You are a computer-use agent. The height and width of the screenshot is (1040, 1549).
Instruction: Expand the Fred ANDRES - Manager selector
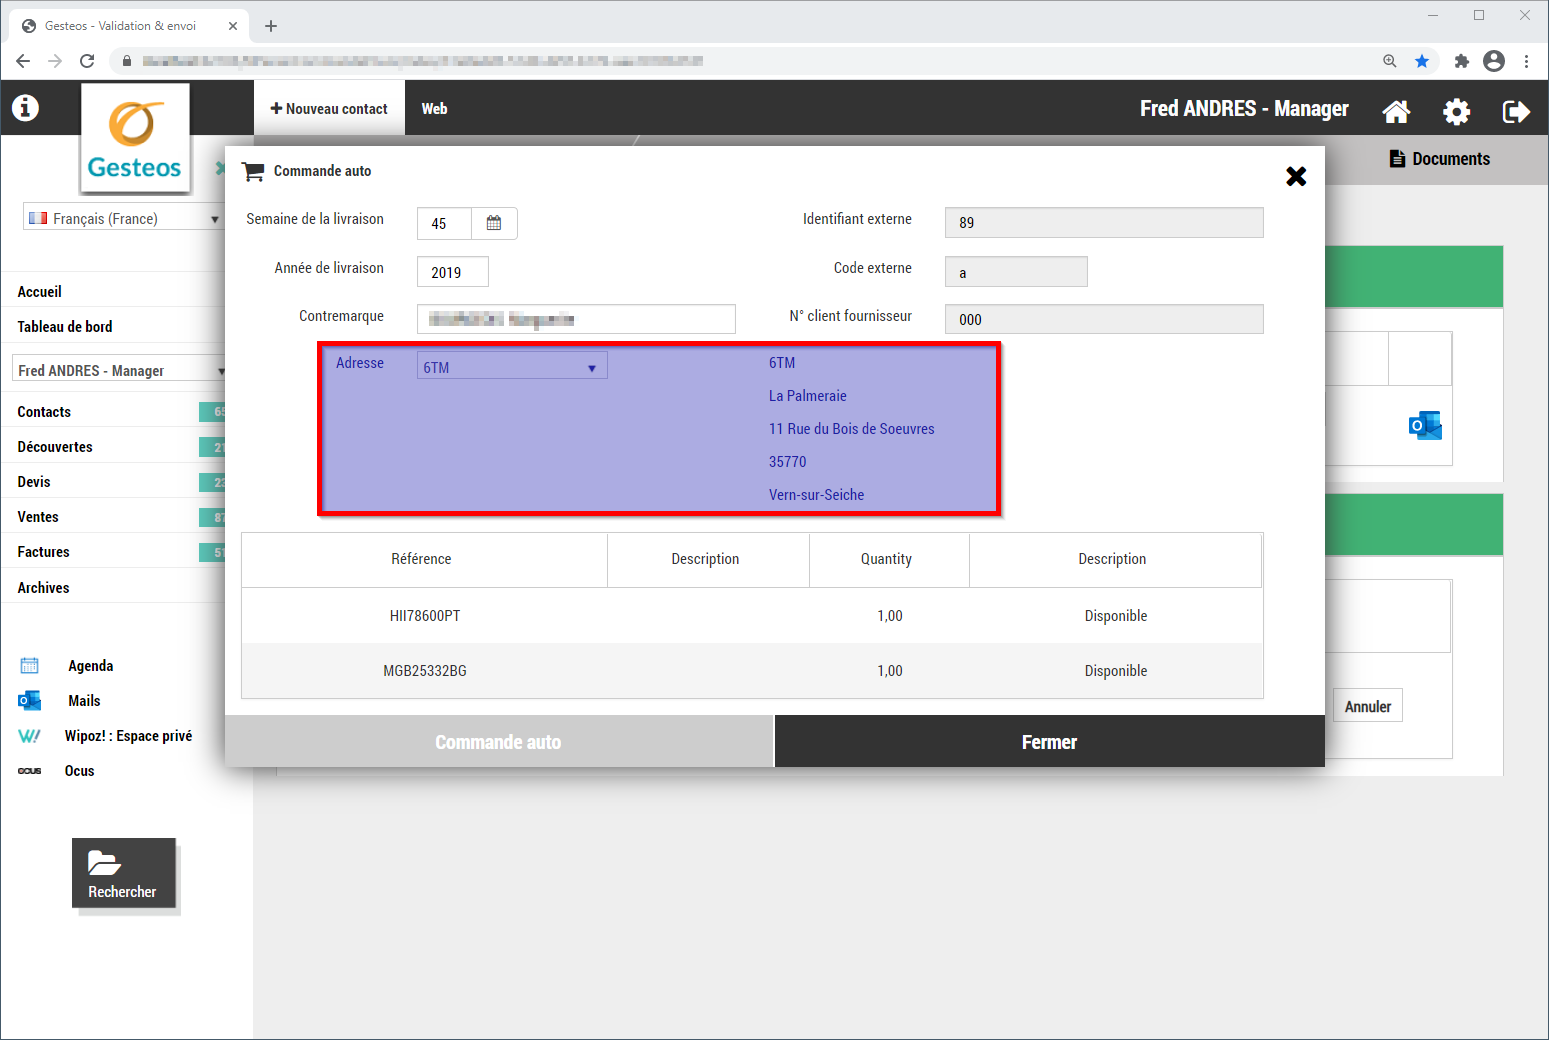pyautogui.click(x=120, y=370)
